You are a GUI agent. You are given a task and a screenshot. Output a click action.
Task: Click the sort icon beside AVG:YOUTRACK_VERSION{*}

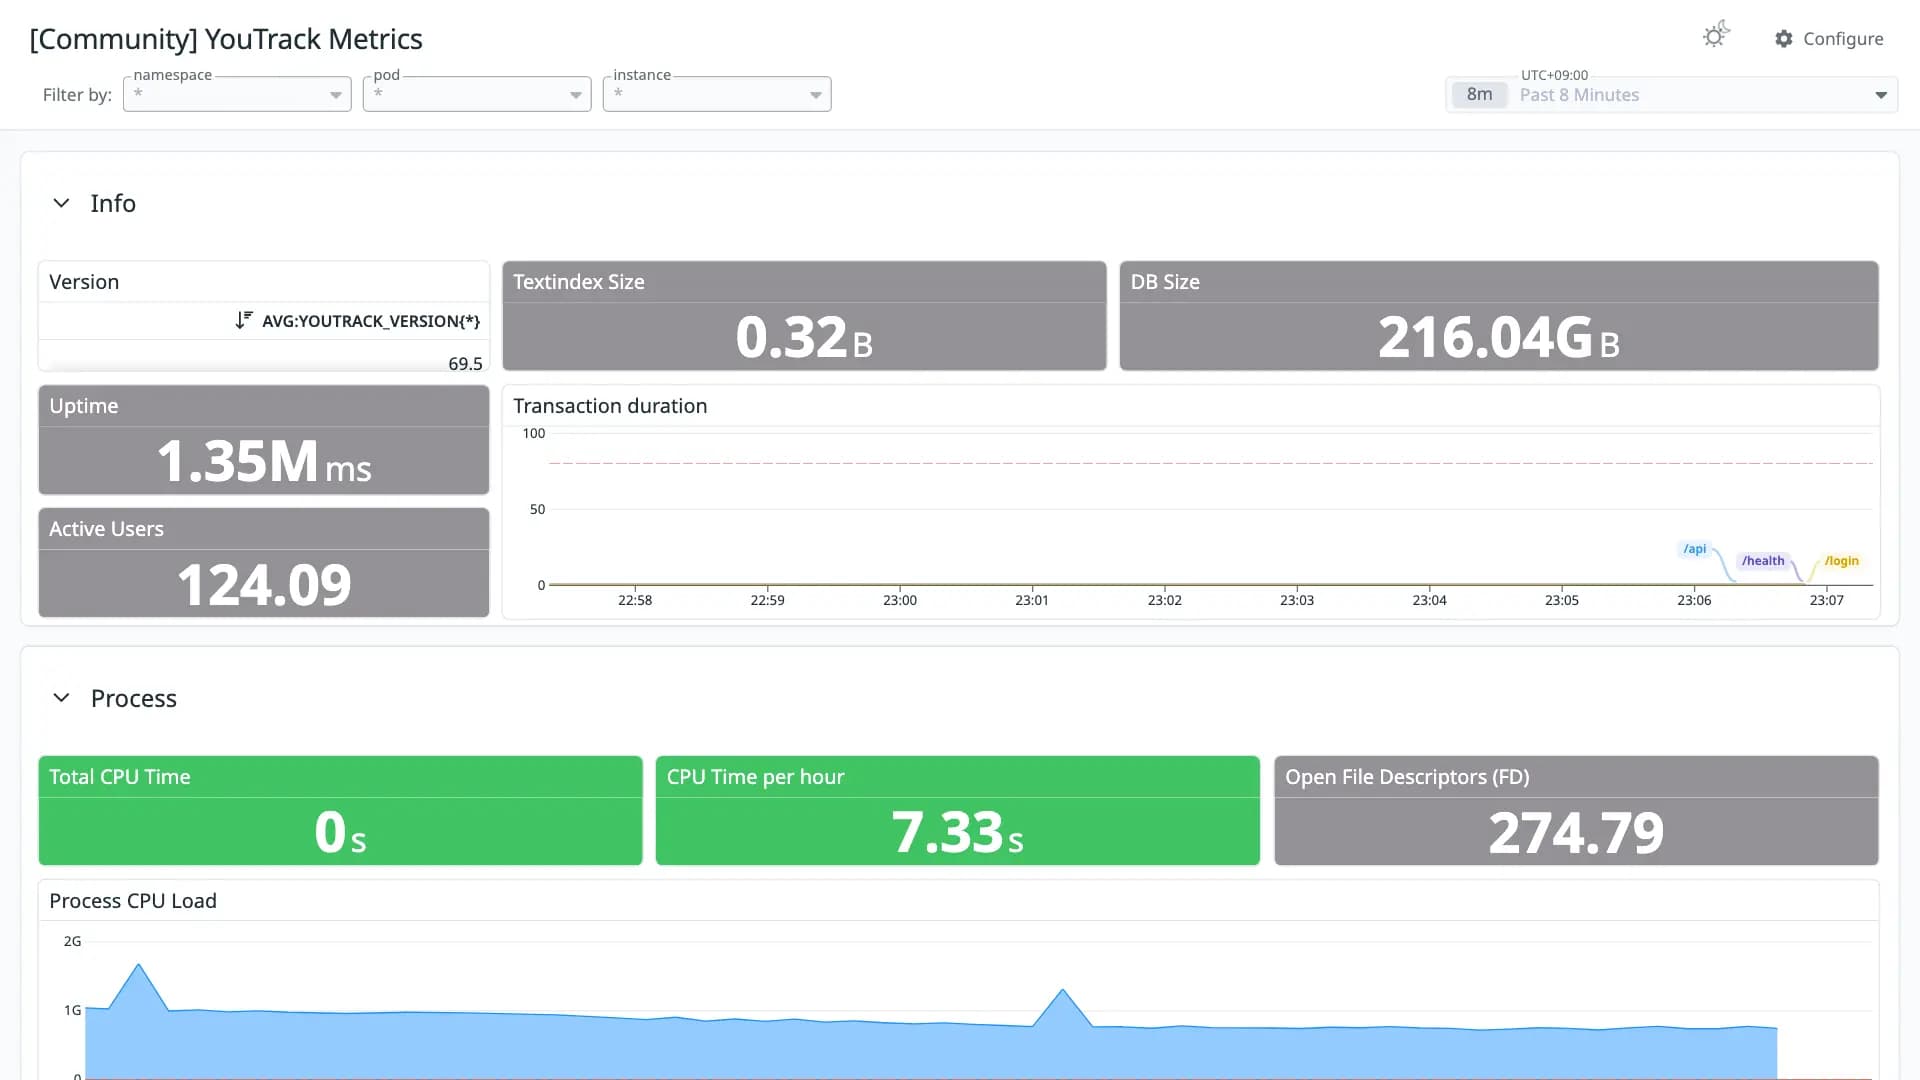click(243, 320)
